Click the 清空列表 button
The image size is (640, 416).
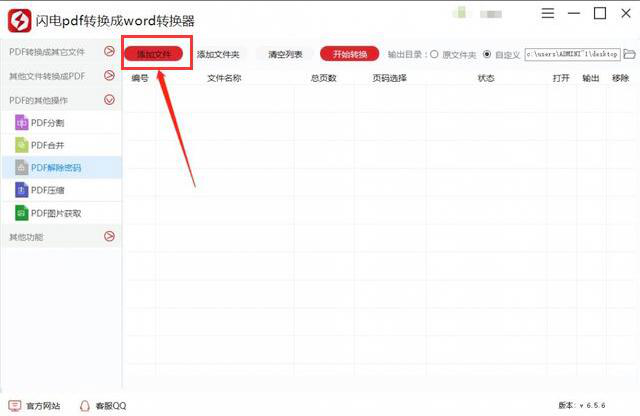285,54
